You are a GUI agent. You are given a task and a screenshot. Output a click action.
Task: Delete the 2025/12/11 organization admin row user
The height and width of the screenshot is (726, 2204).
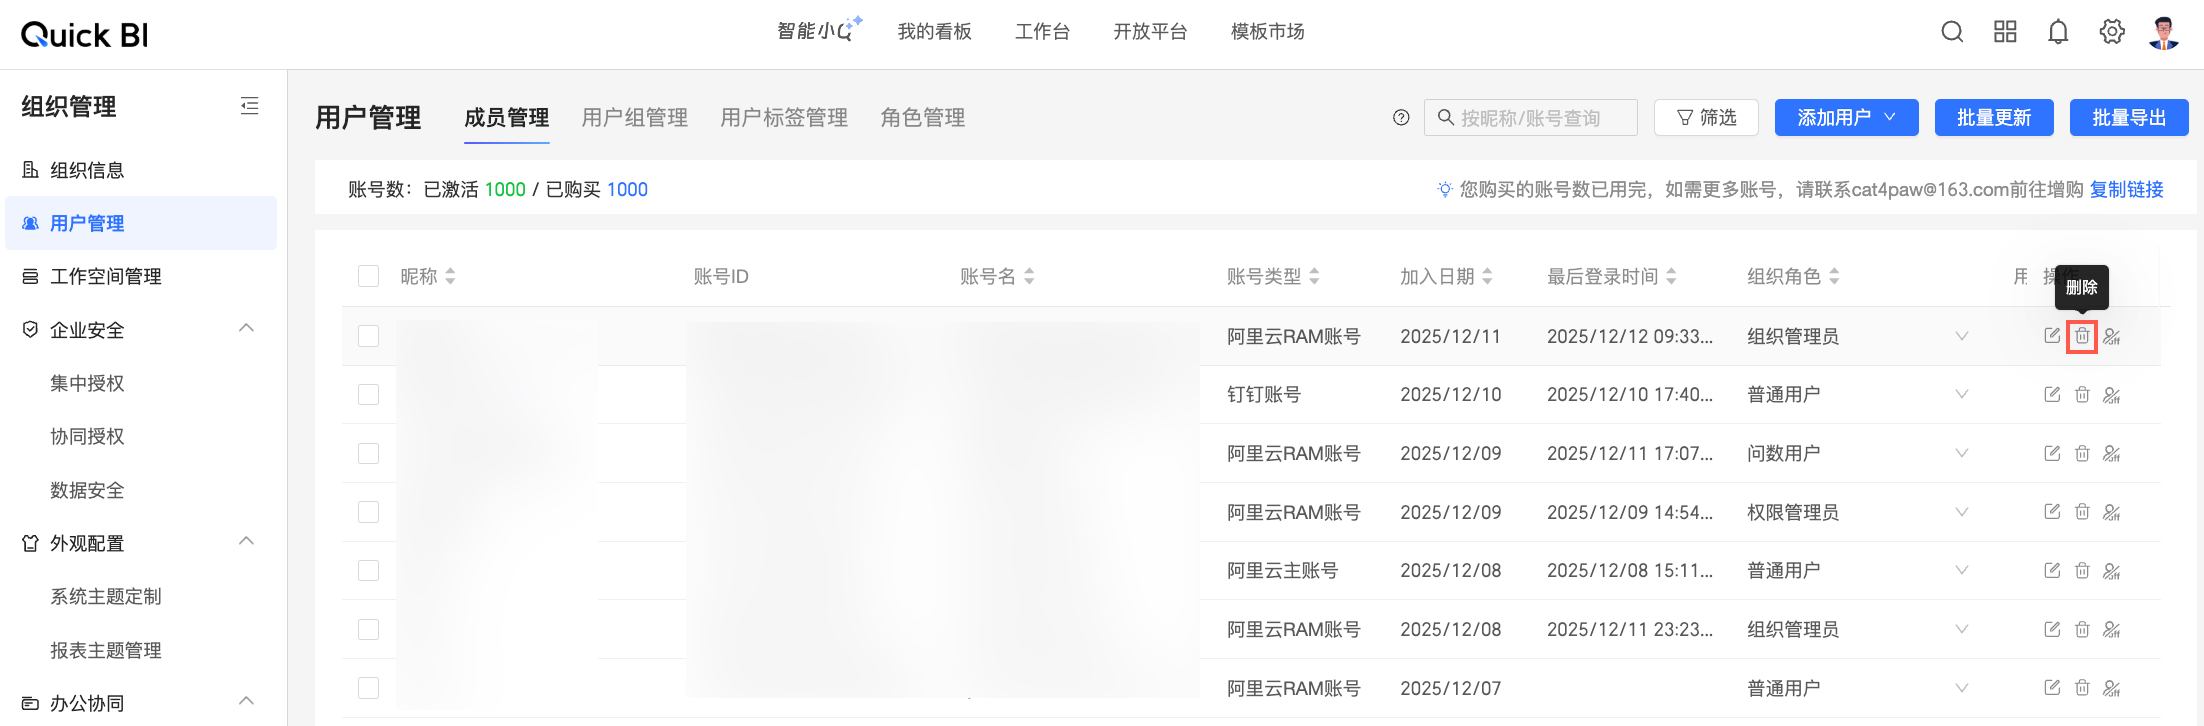(x=2082, y=336)
